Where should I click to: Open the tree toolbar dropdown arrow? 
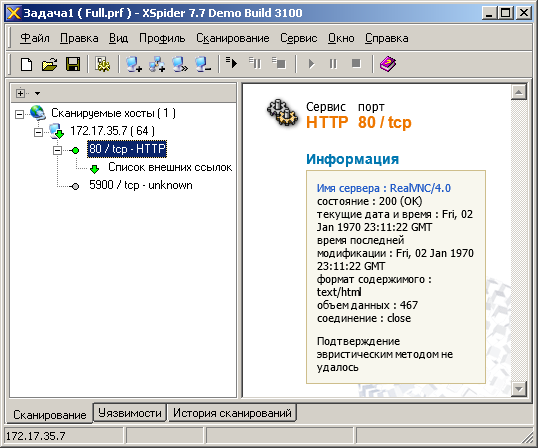pos(37,93)
